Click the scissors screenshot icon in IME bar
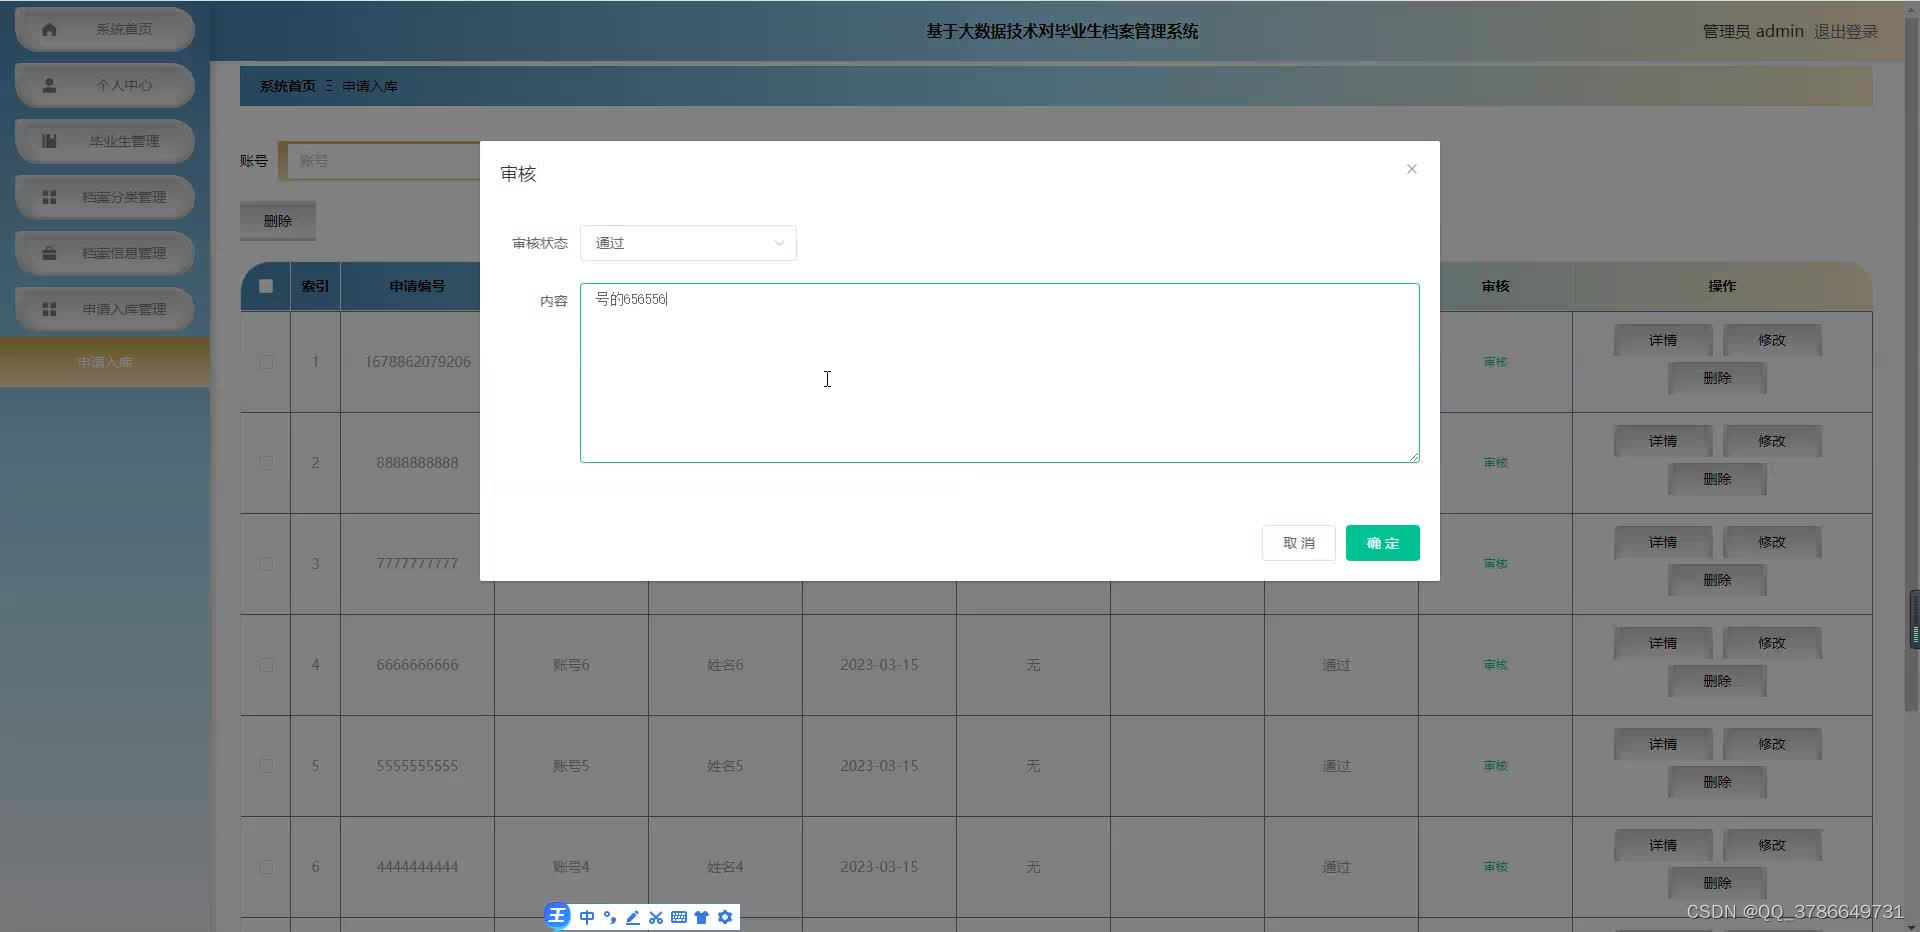 [656, 917]
